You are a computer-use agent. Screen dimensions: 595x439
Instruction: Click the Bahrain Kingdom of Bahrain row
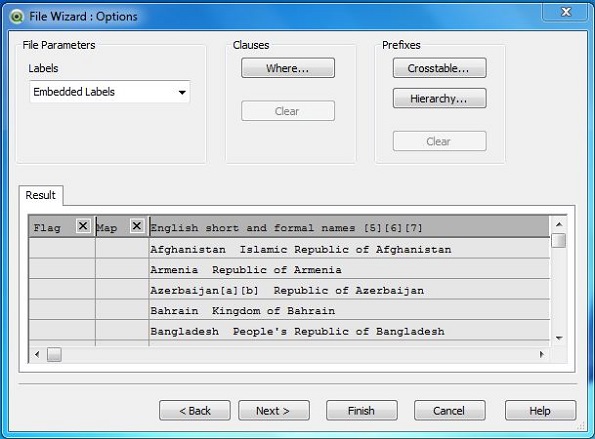(289, 310)
